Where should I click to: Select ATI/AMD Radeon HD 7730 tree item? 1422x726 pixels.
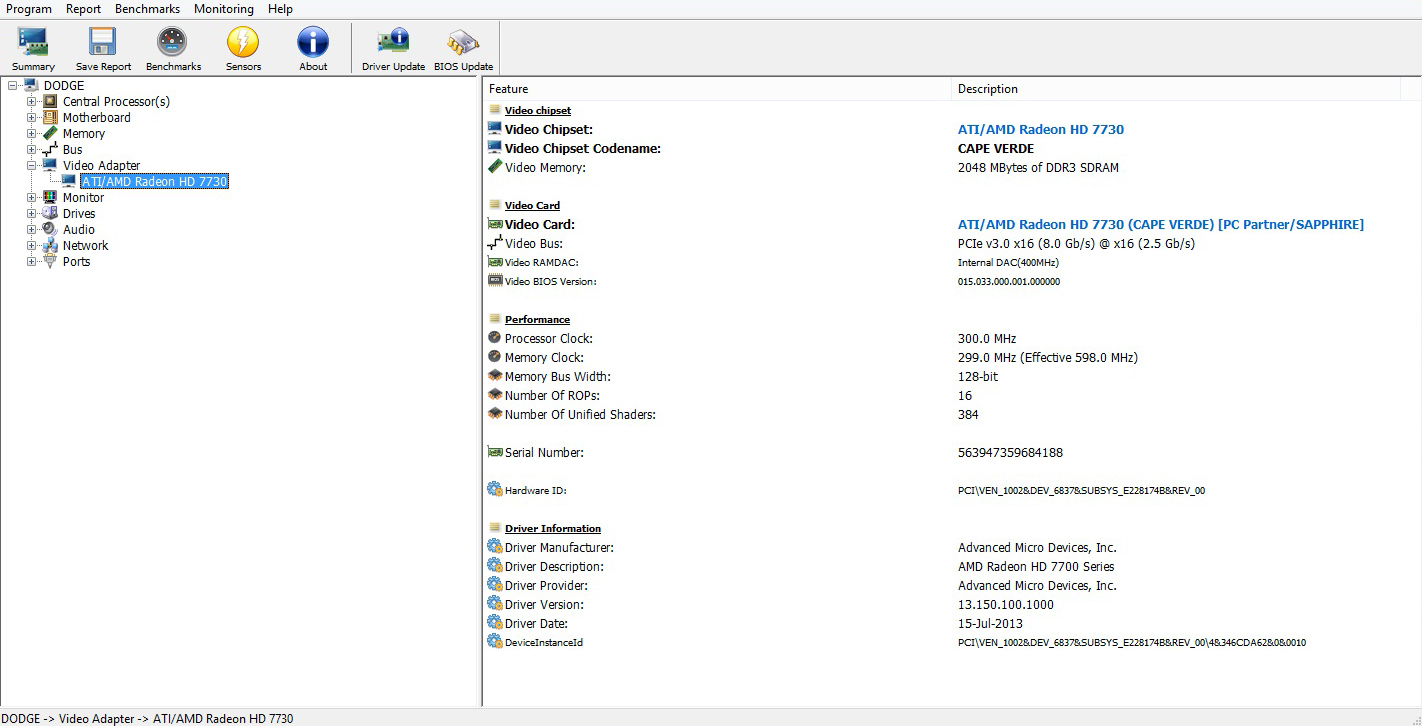[x=155, y=181]
